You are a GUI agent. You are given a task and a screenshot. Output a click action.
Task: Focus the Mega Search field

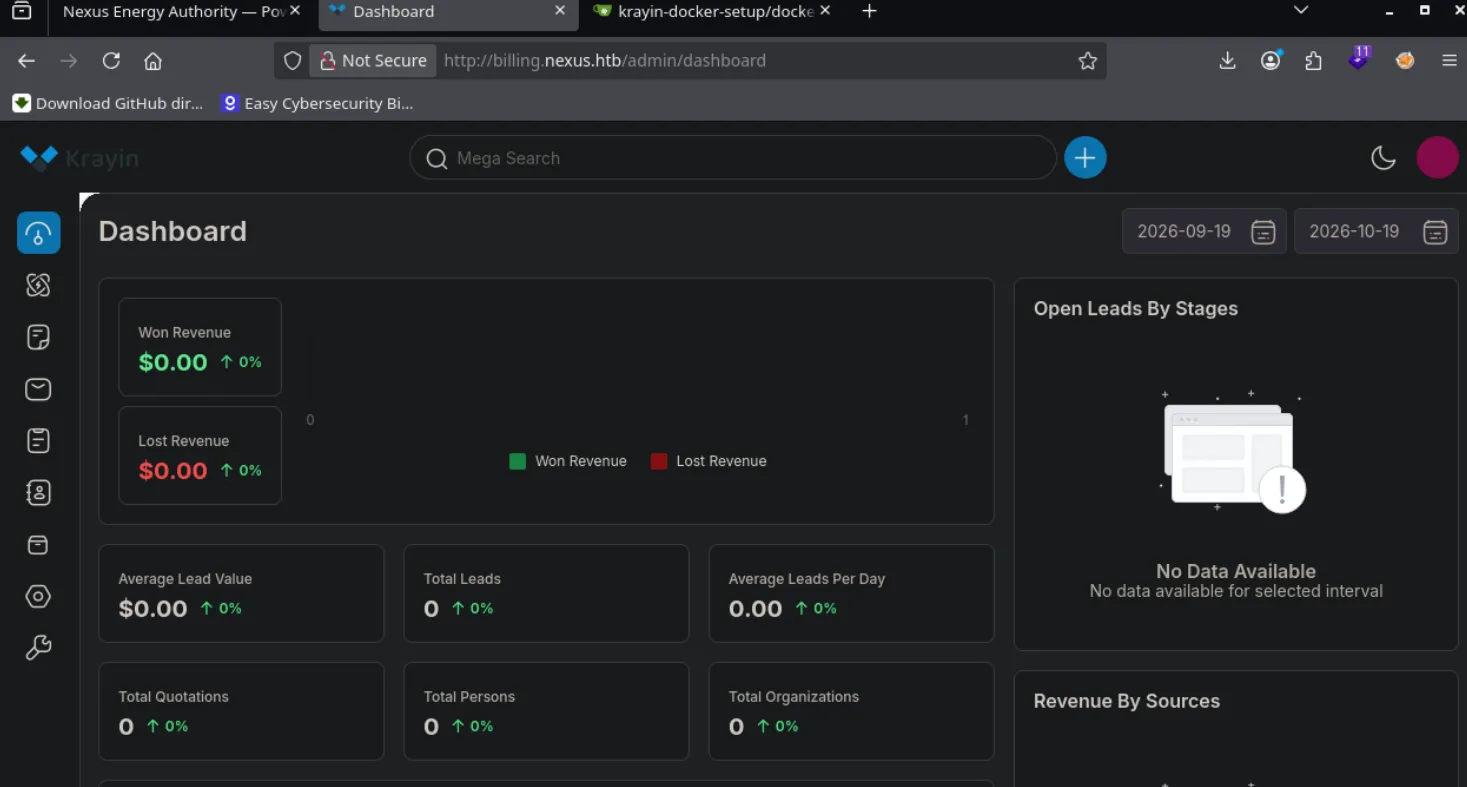(x=733, y=158)
